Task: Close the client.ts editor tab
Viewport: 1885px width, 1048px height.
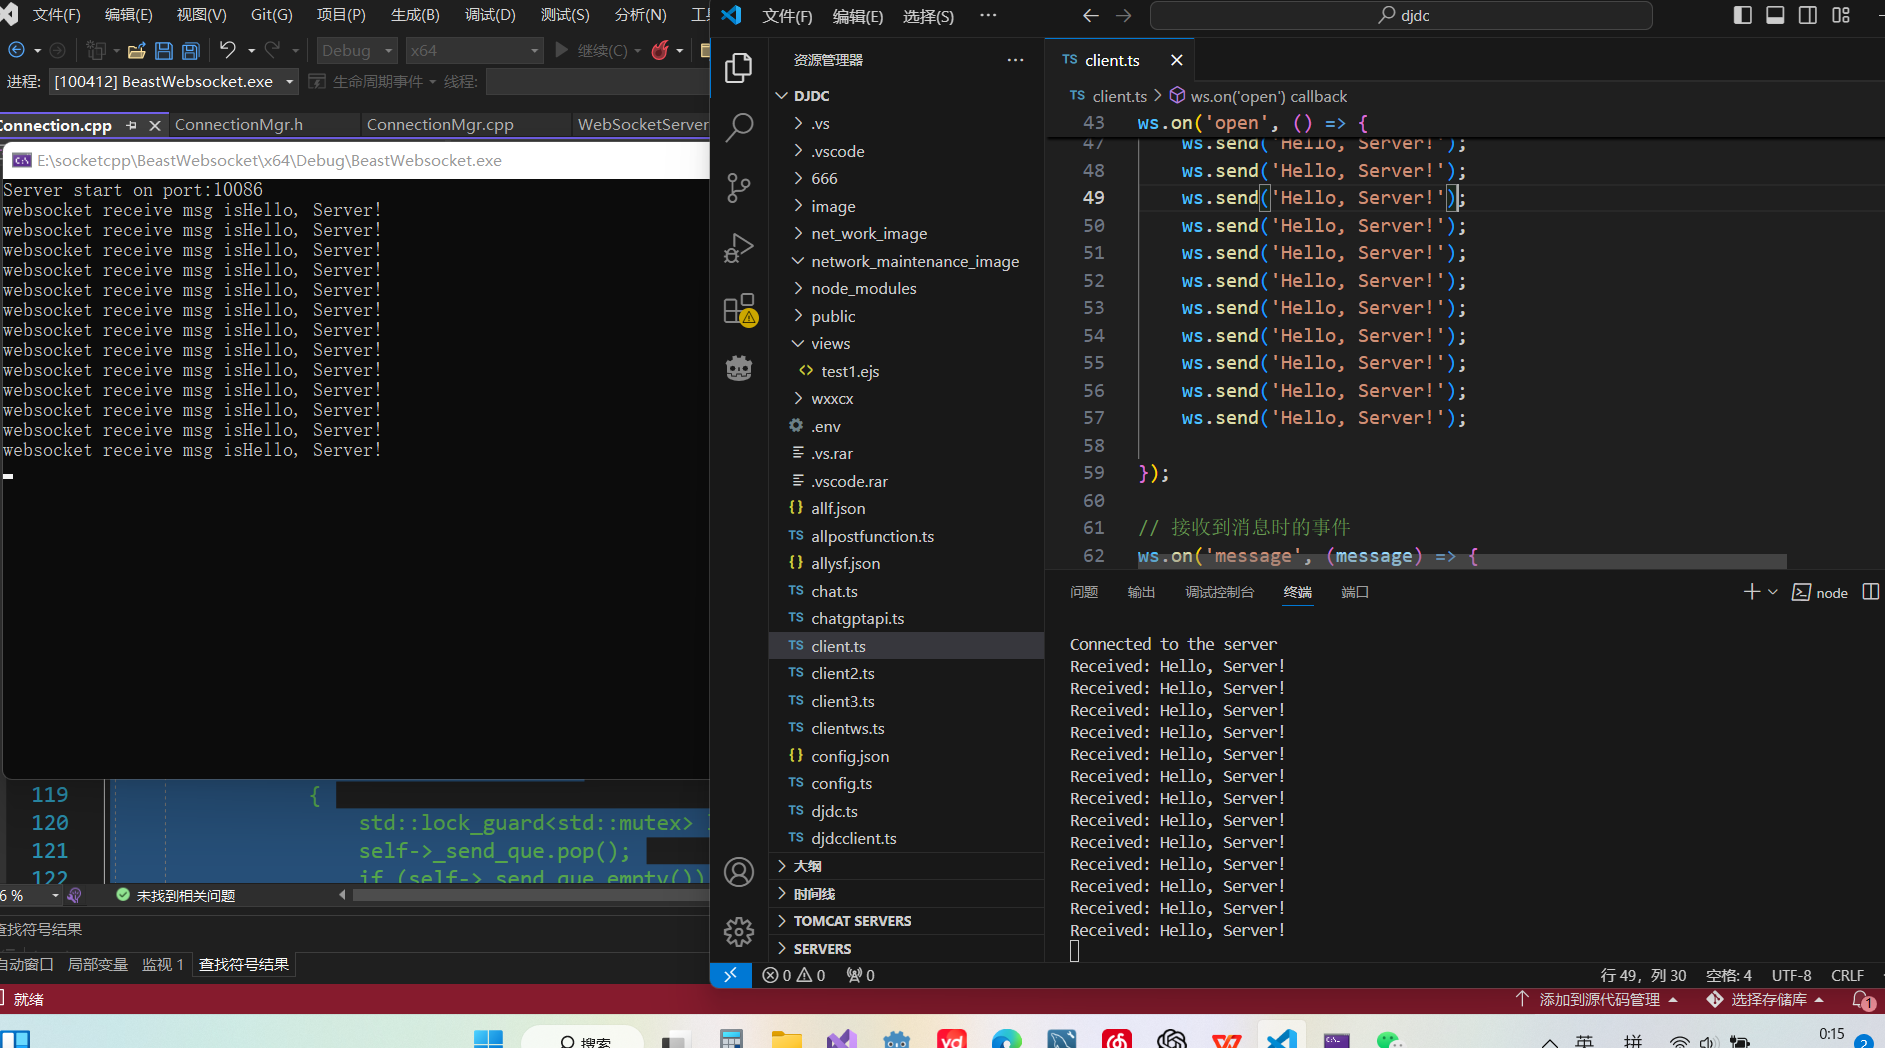Action: pyautogui.click(x=1177, y=60)
